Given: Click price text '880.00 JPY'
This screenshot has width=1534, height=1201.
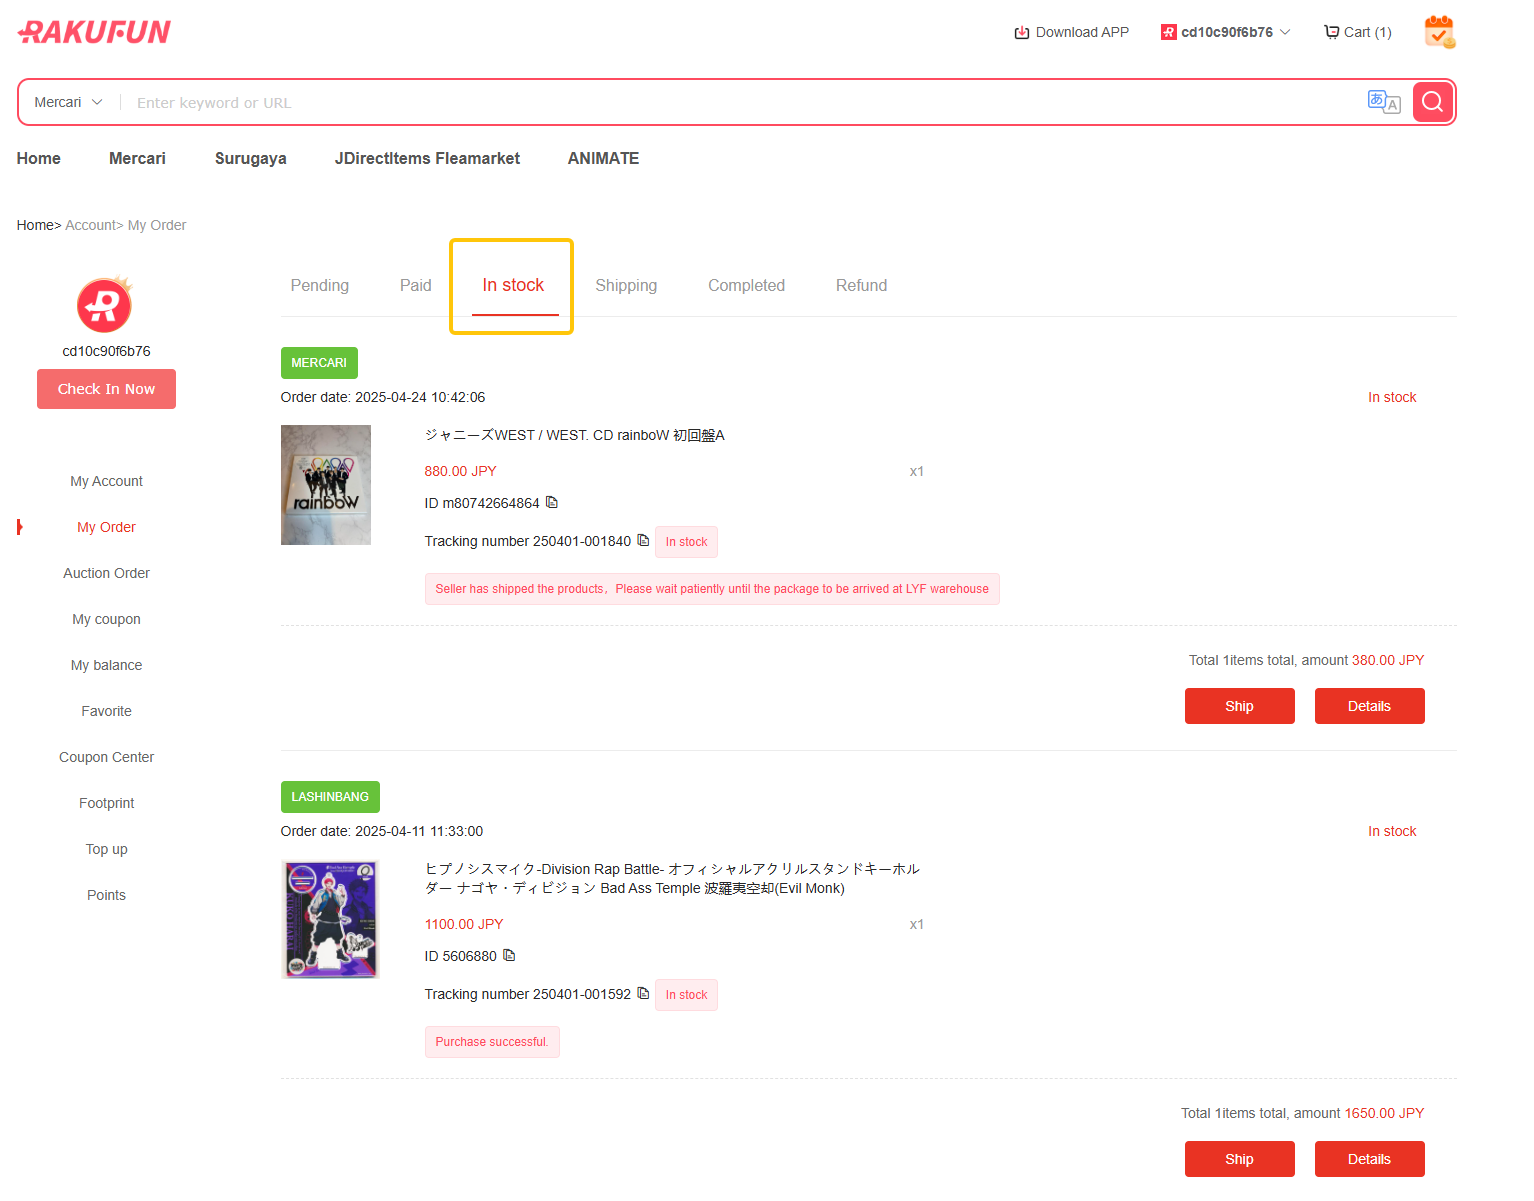Looking at the screenshot, I should [460, 471].
